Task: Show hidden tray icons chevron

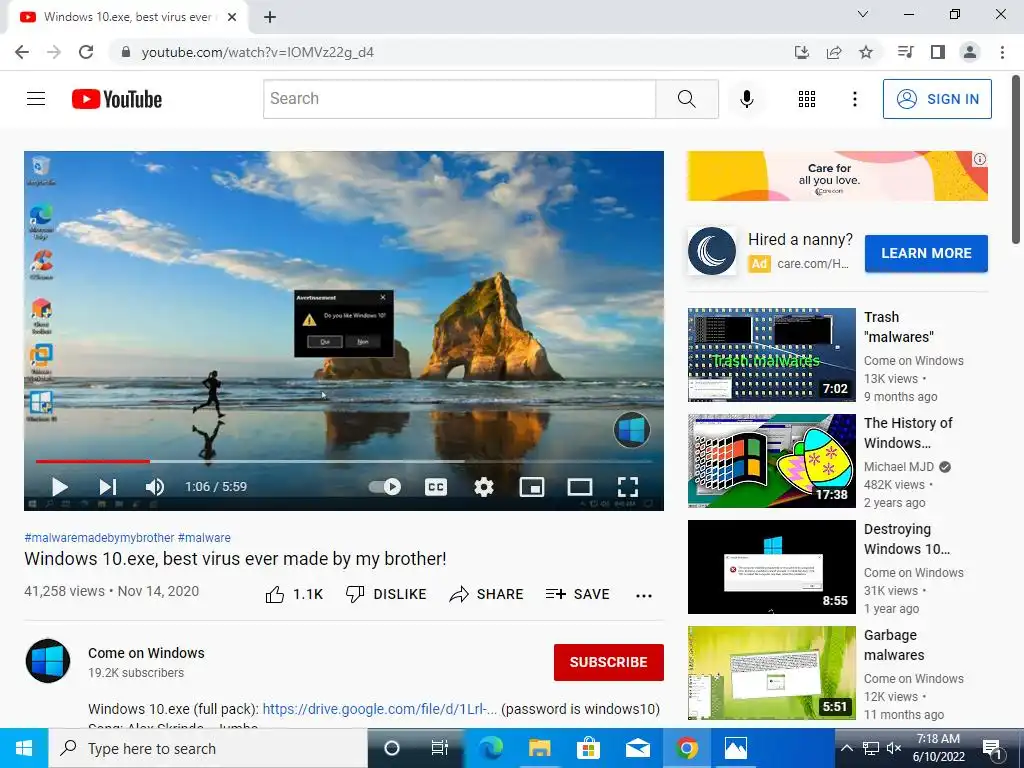Action: [846, 748]
